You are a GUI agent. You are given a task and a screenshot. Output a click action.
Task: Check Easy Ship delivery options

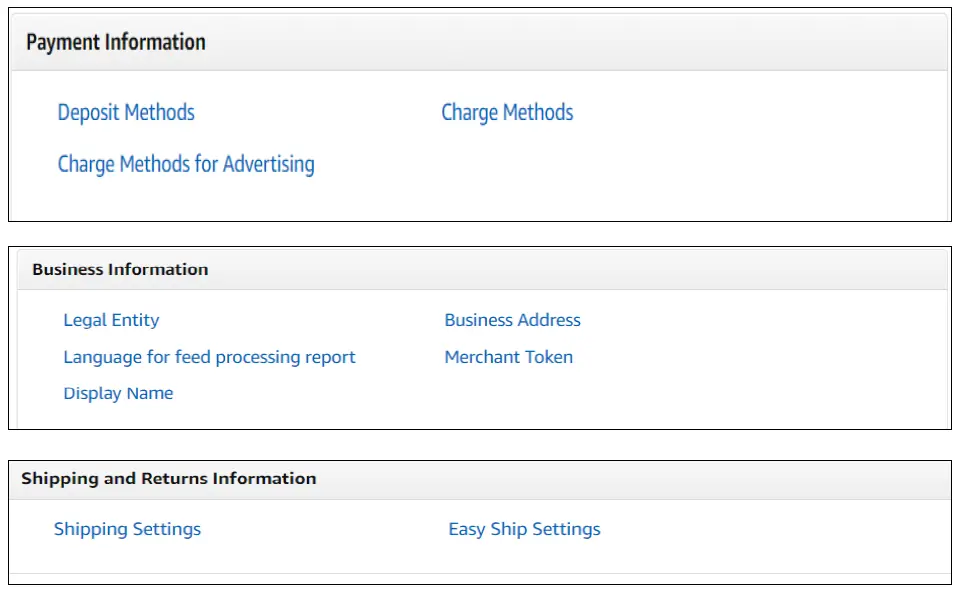tap(525, 529)
